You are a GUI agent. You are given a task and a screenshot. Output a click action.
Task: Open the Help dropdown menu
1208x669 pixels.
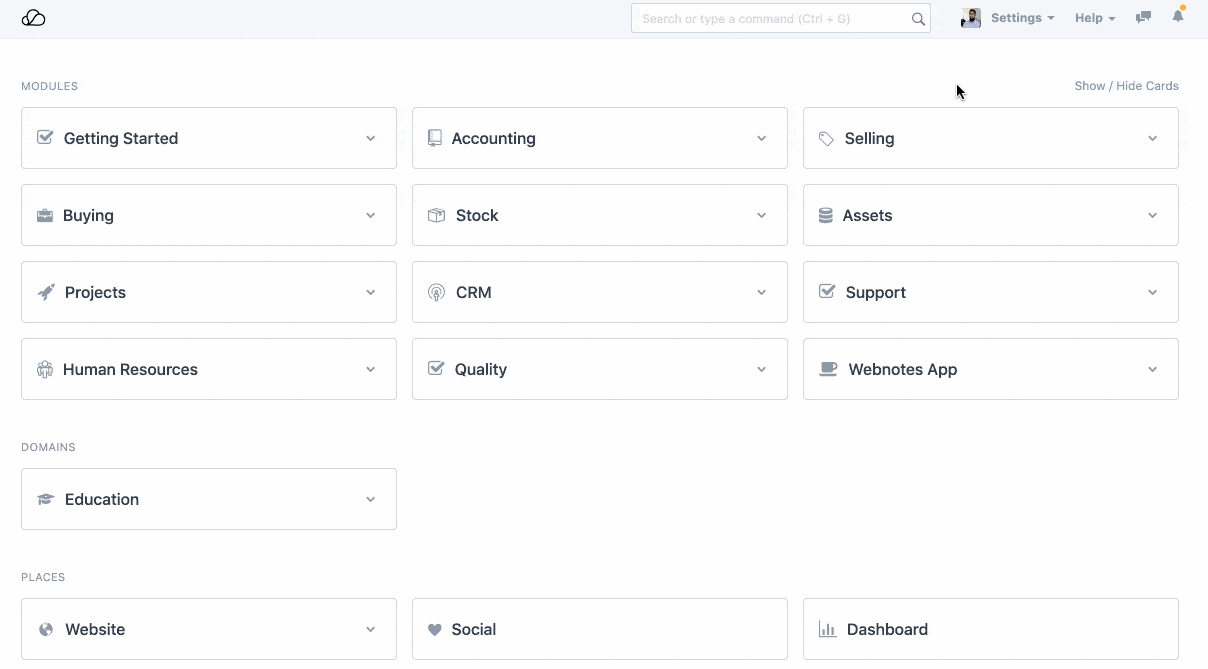[1094, 18]
